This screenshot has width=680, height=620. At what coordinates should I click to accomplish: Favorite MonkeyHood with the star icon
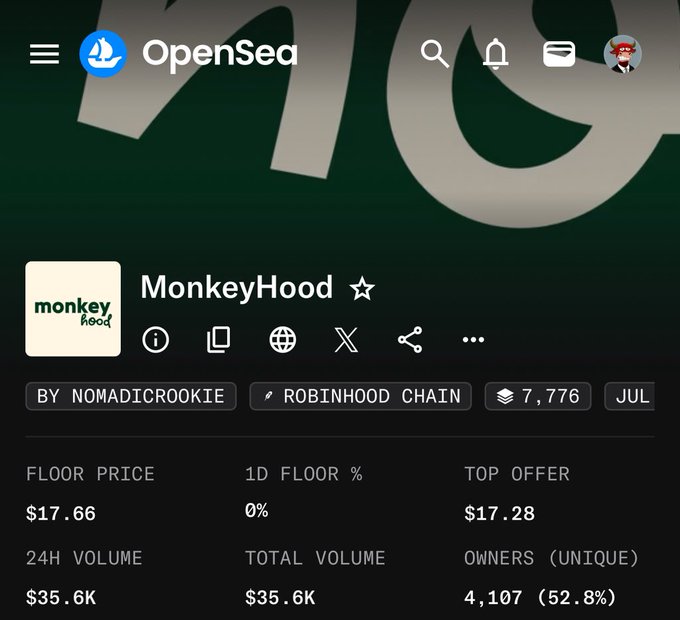362,289
